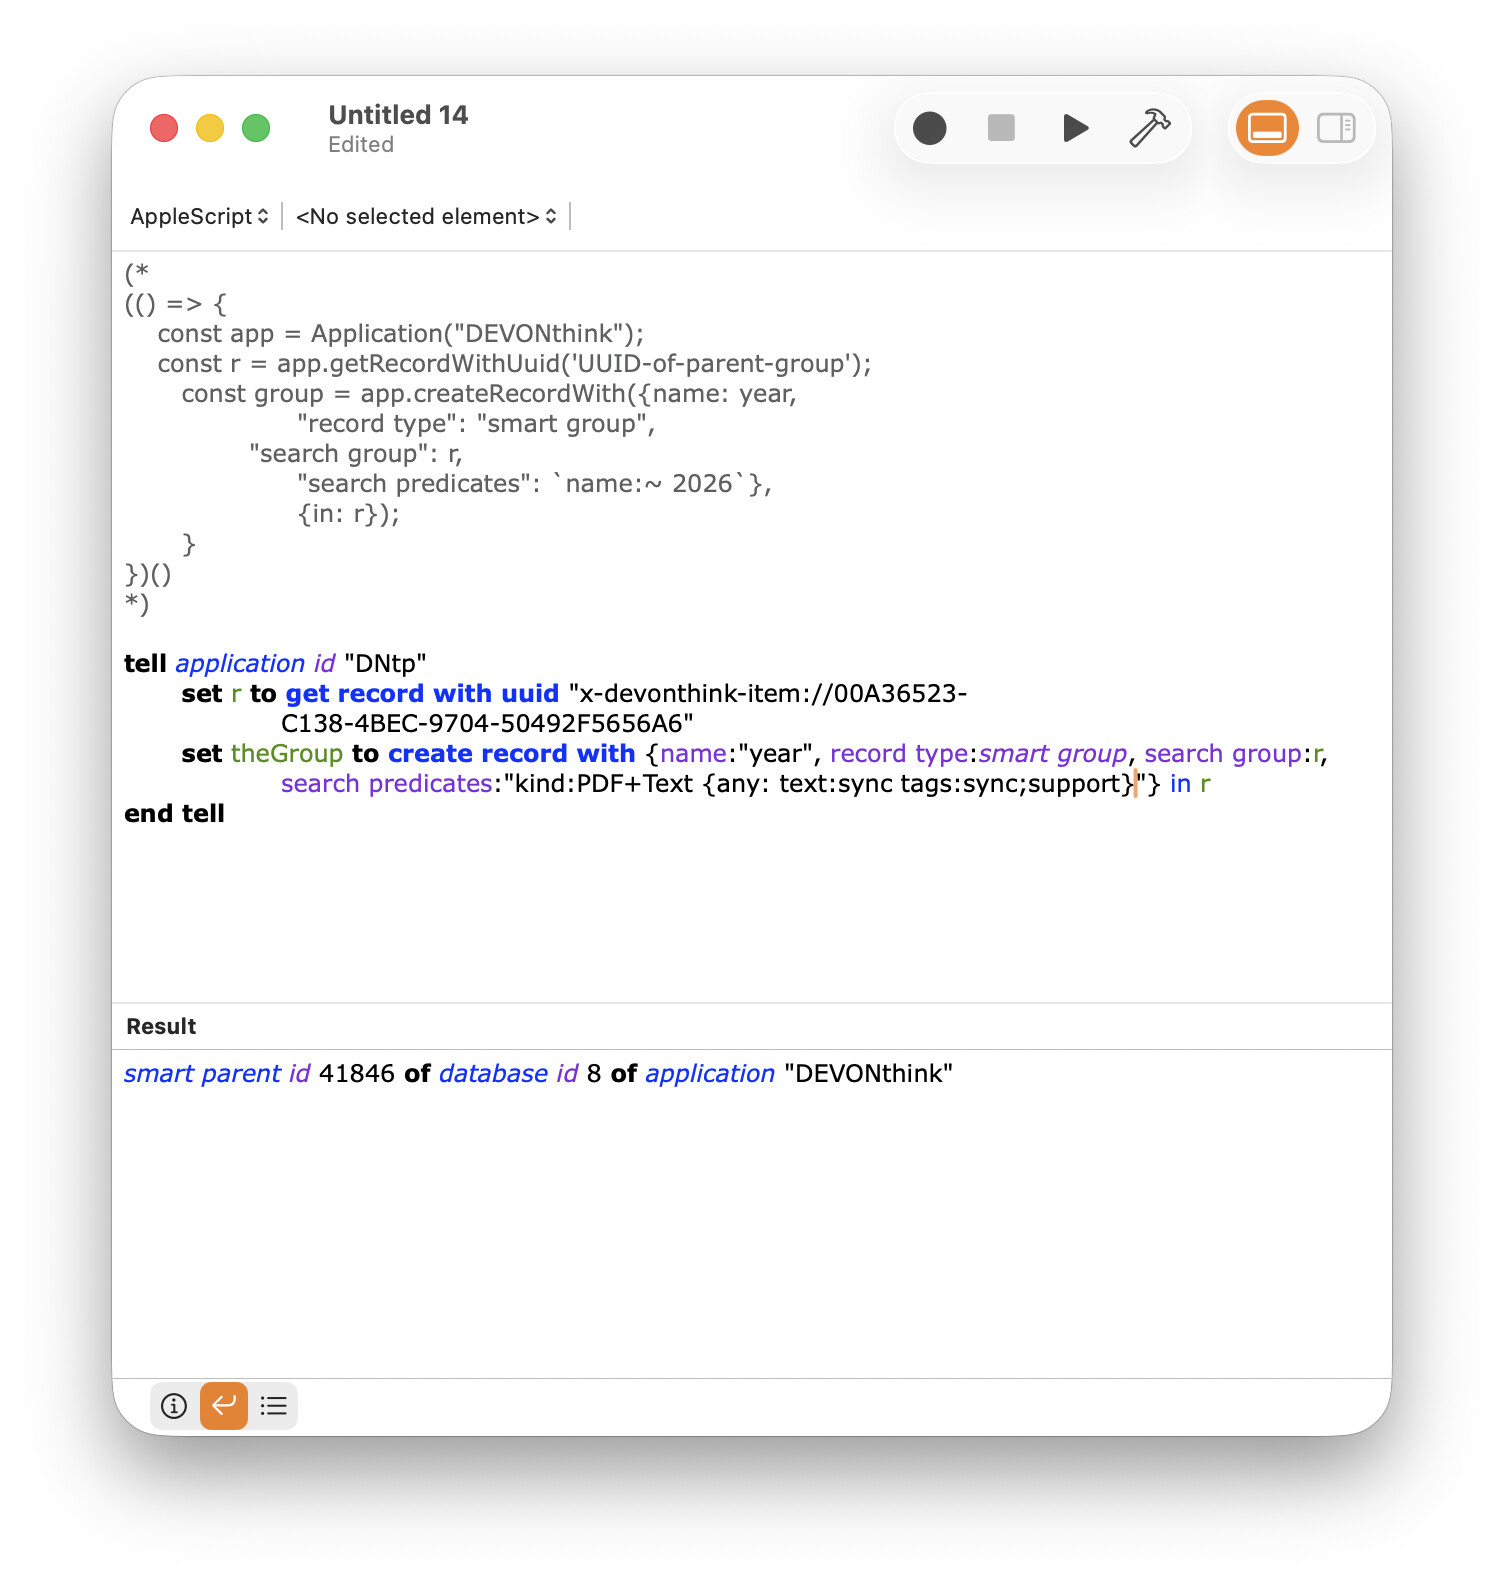Viewport: 1504px width, 1584px height.
Task: Minimize the window with the yellow button
Action: (x=210, y=128)
